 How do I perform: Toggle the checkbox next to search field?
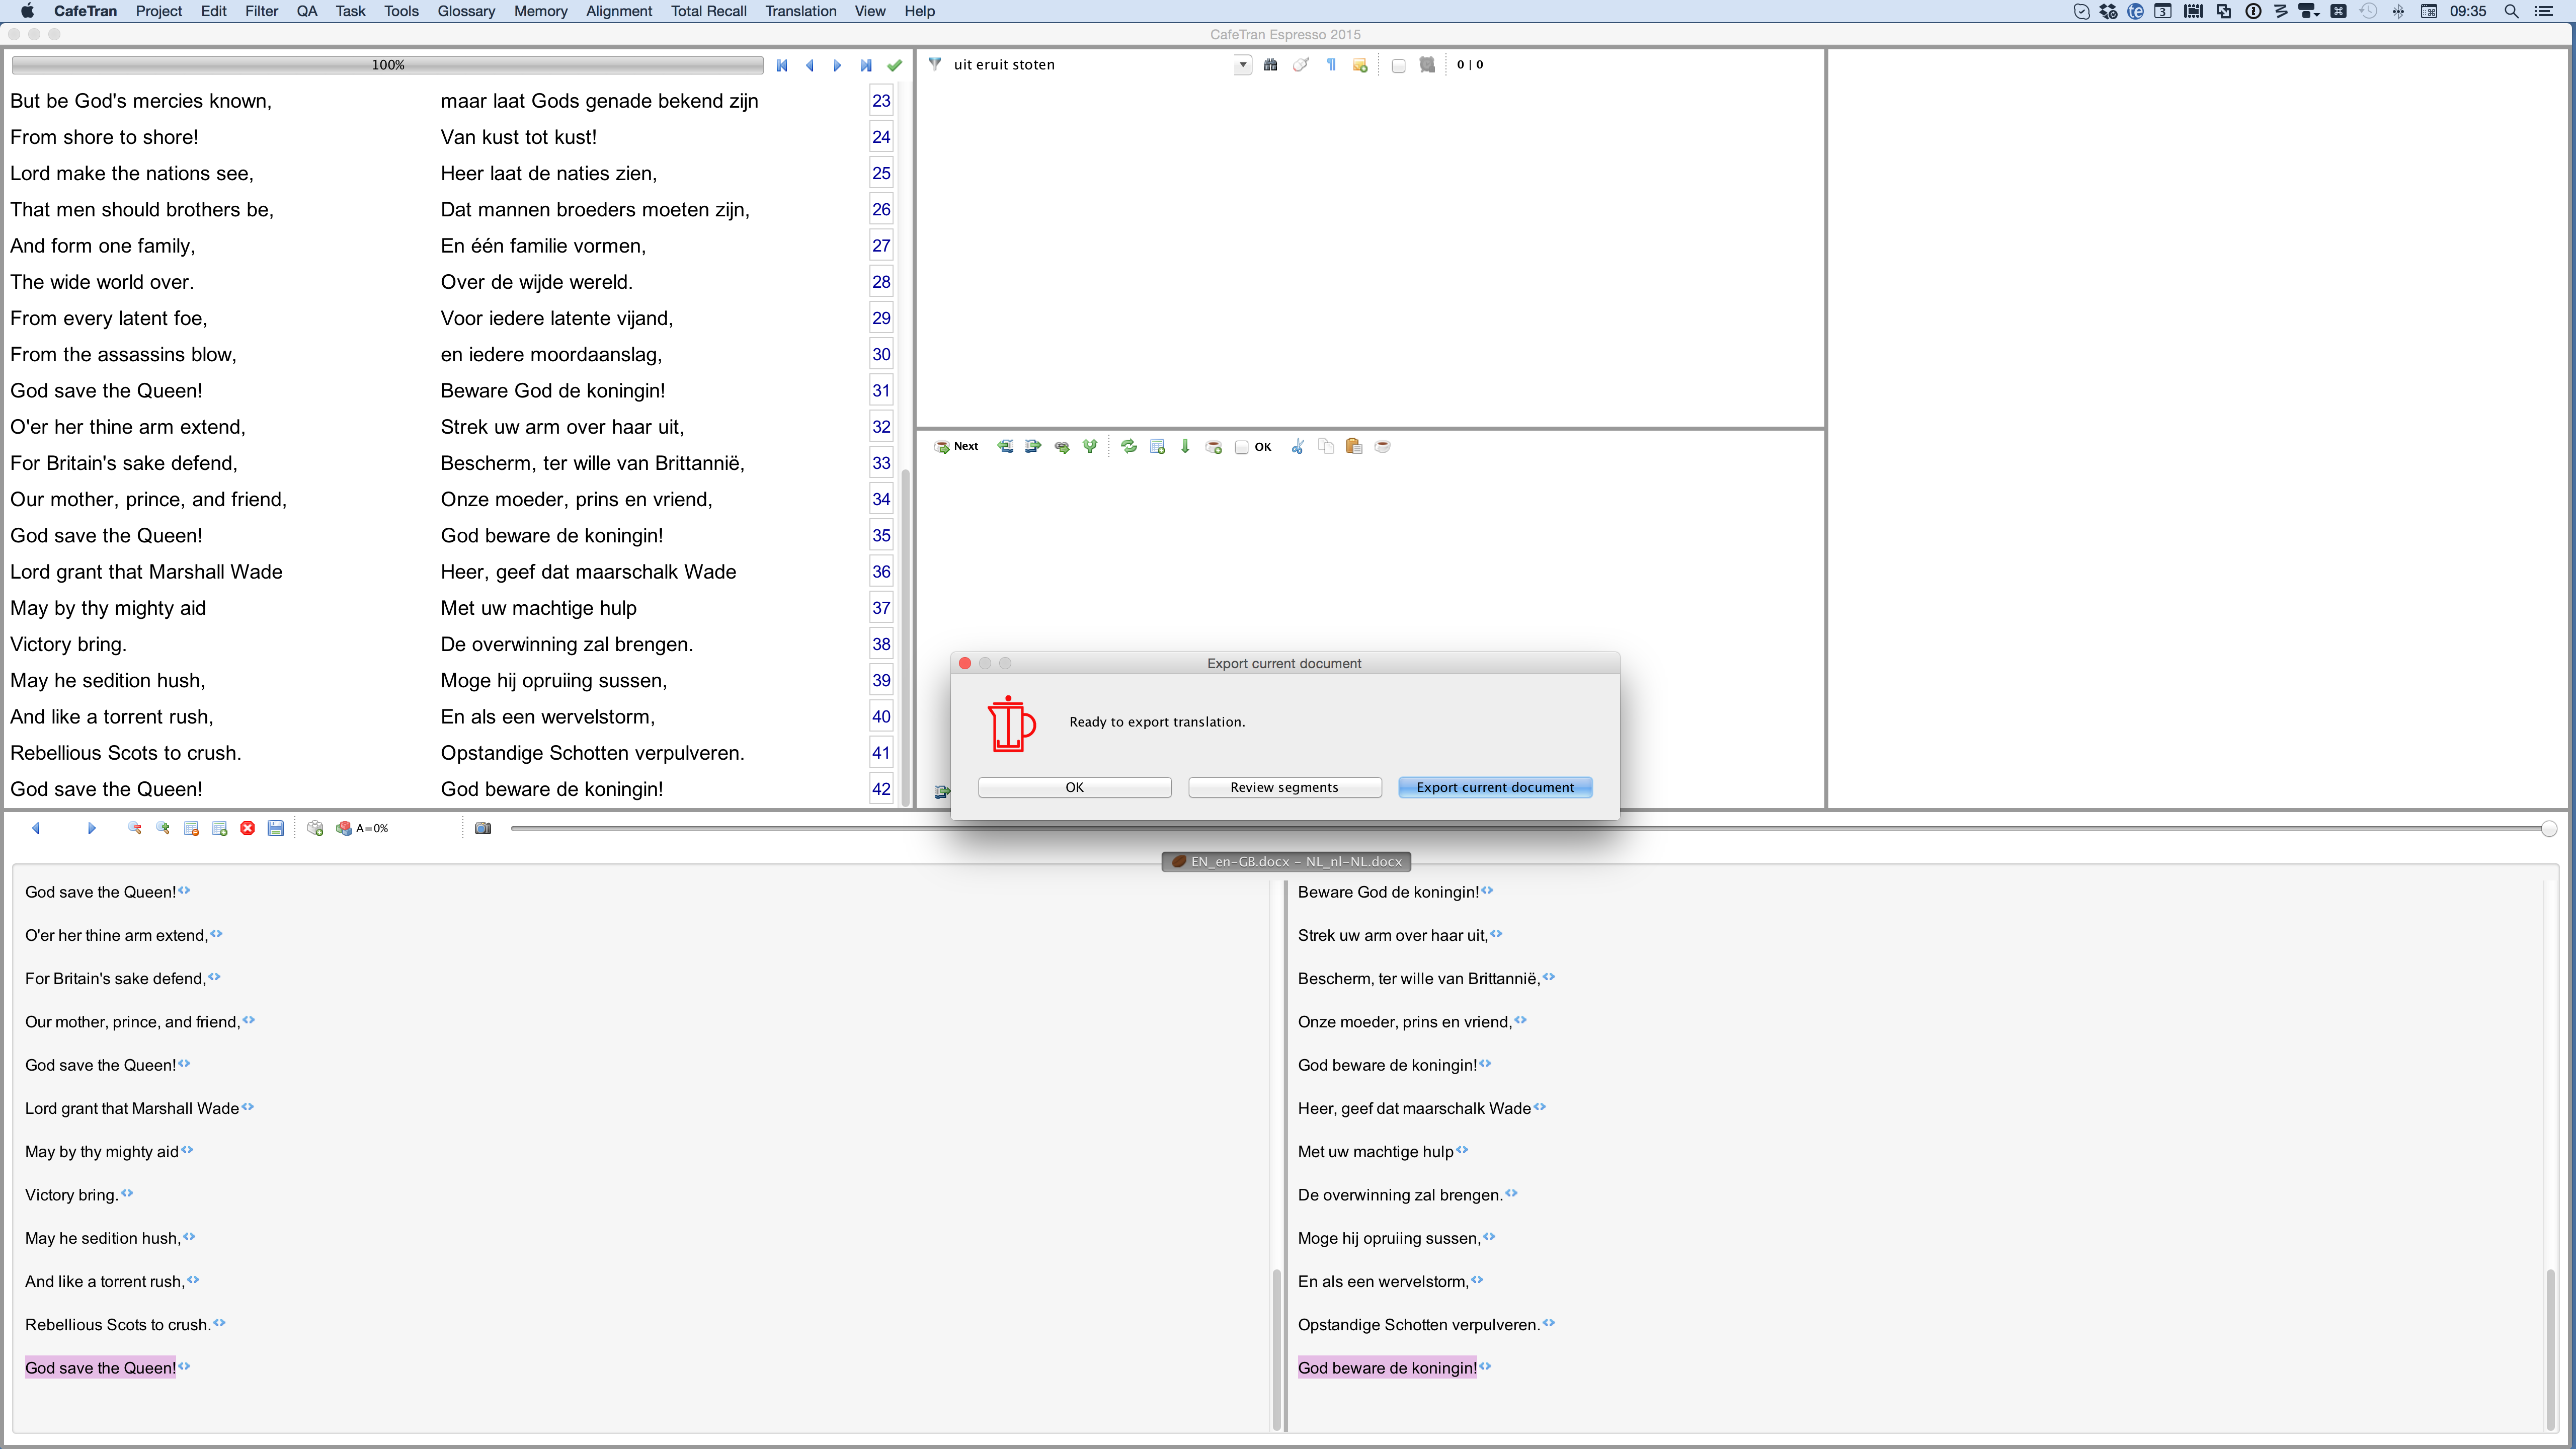tap(1398, 65)
